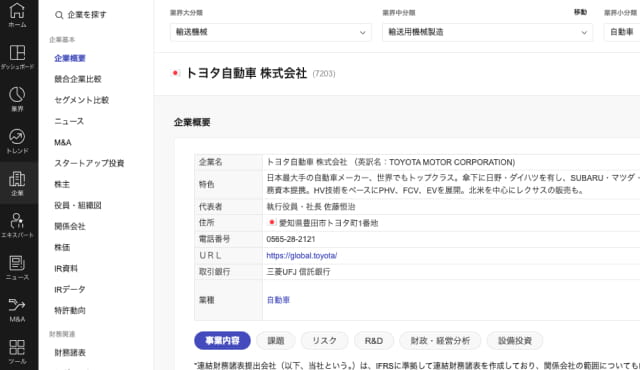640x370 pixels.
Task: Switch to the 課題 tab
Action: coord(276,341)
